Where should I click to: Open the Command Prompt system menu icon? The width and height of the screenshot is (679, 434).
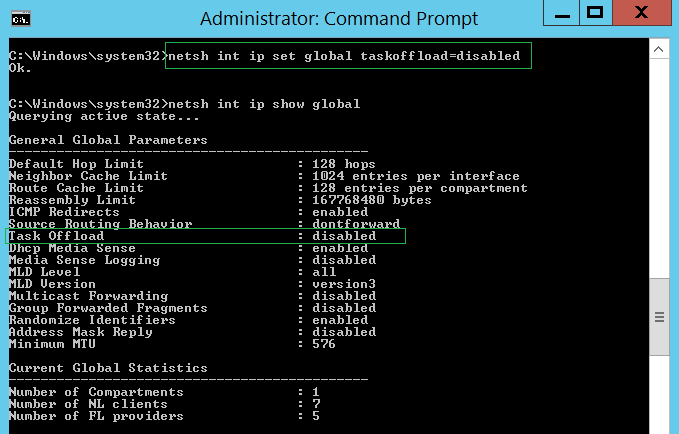18,18
